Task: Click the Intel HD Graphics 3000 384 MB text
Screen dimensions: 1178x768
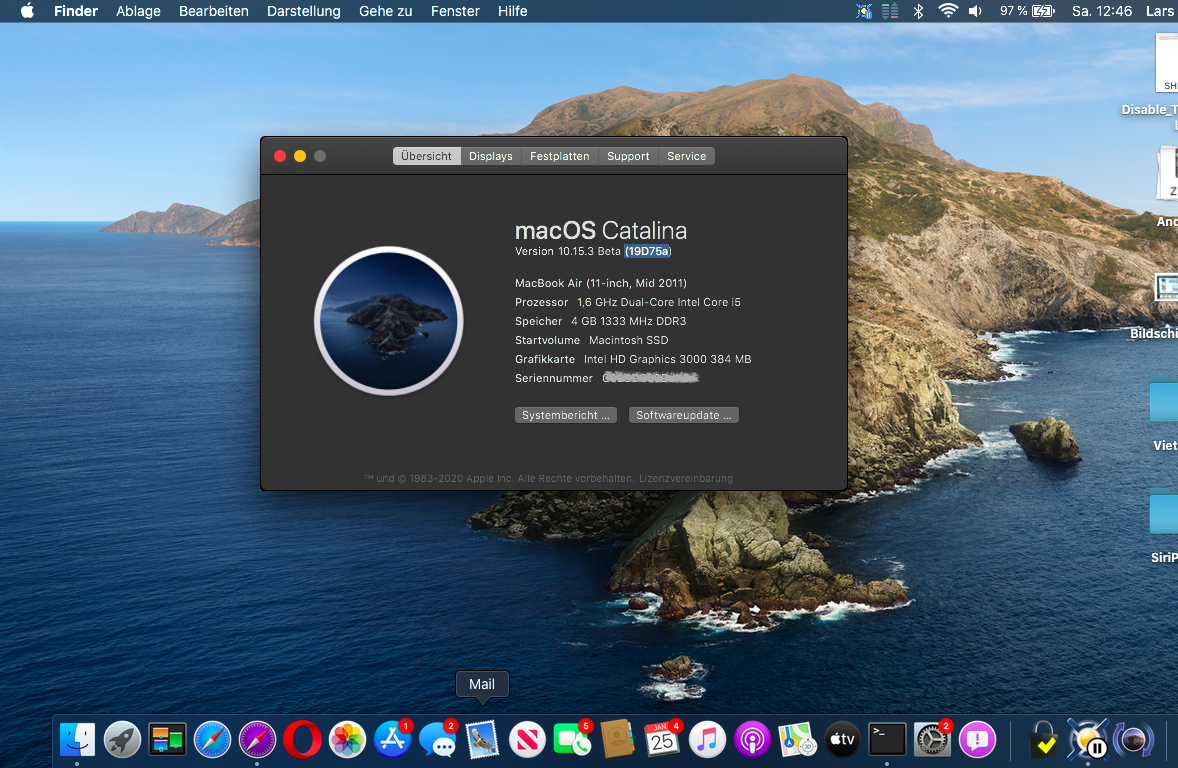Action: (x=668, y=359)
